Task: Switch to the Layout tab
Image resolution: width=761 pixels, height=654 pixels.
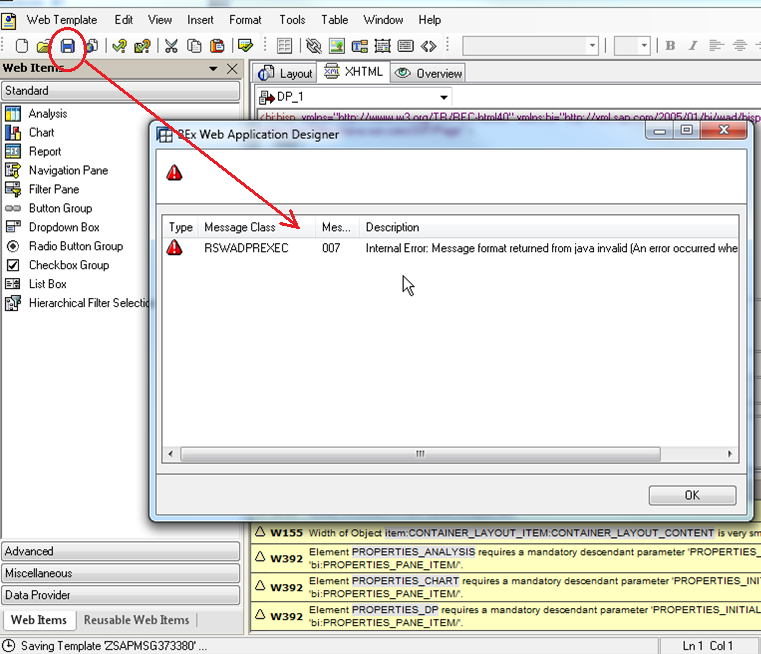Action: click(285, 73)
